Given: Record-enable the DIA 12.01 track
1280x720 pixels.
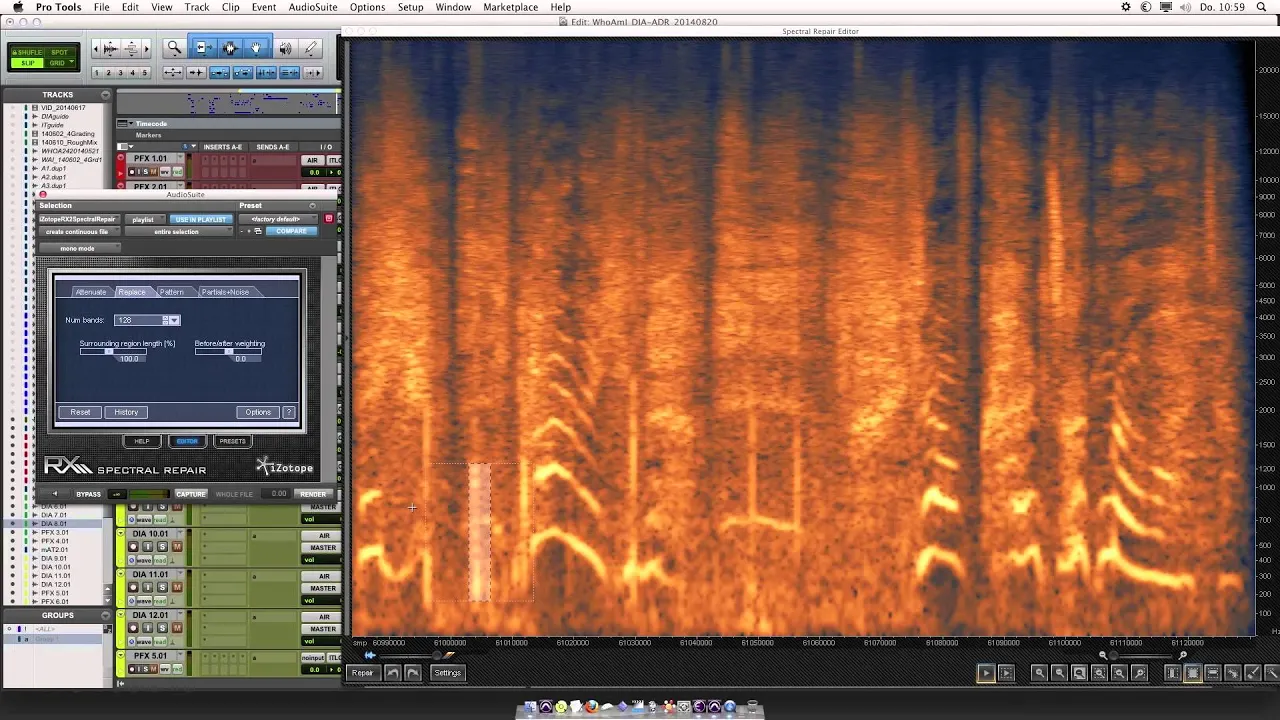Looking at the screenshot, I should 133,628.
